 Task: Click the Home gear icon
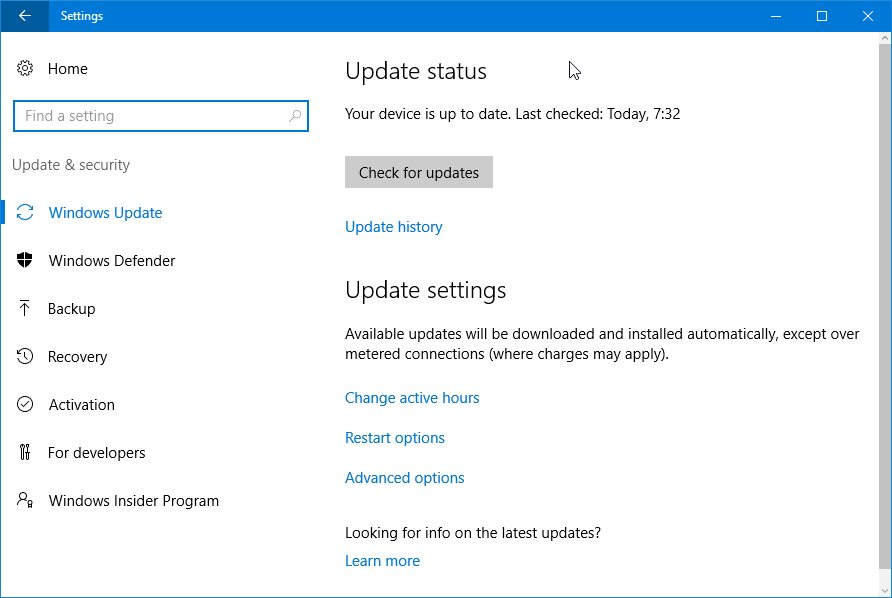click(24, 68)
